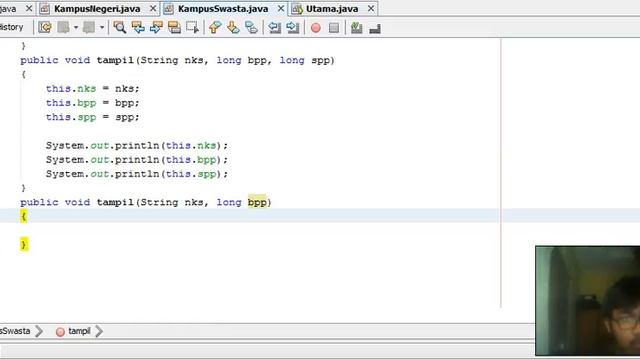The height and width of the screenshot is (360, 640).
Task: Expand chevron after tampil breadcrumb
Action: click(99, 331)
